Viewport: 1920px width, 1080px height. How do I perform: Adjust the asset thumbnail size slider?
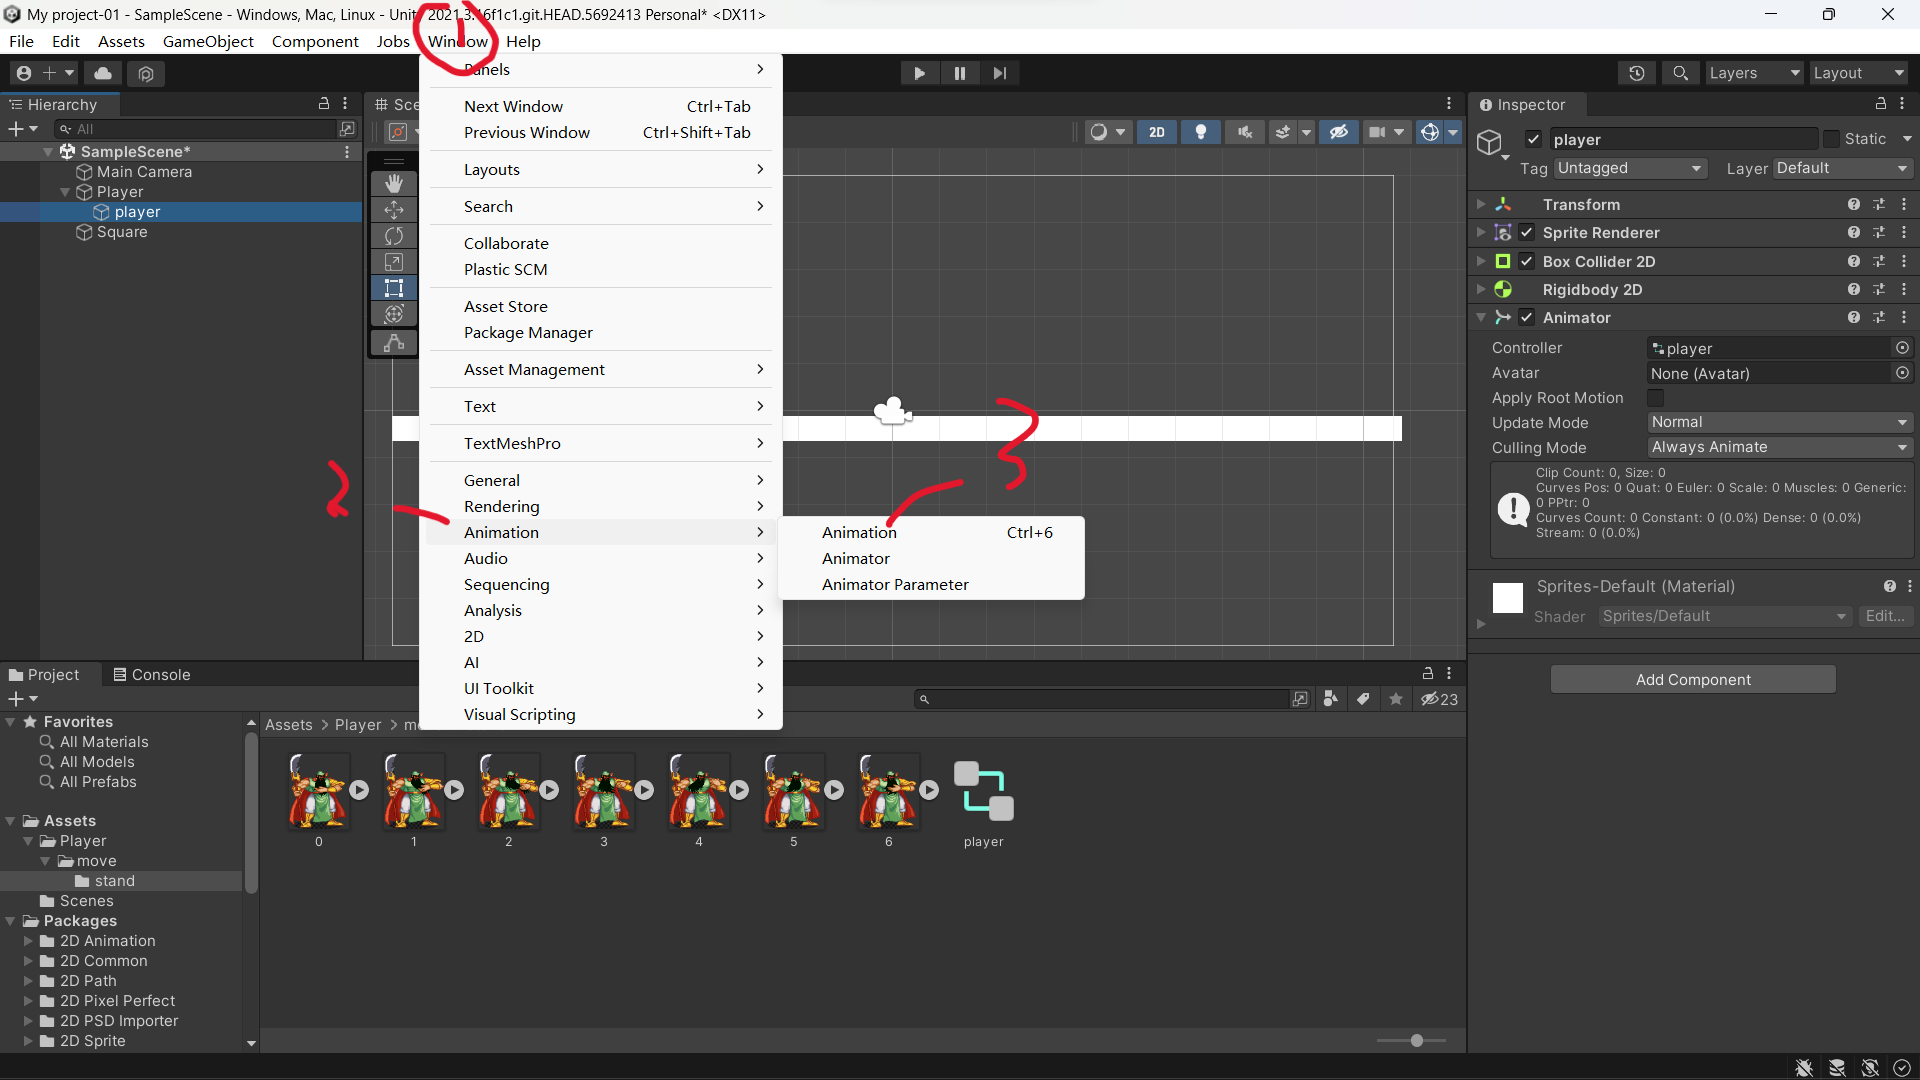pyautogui.click(x=1416, y=1041)
